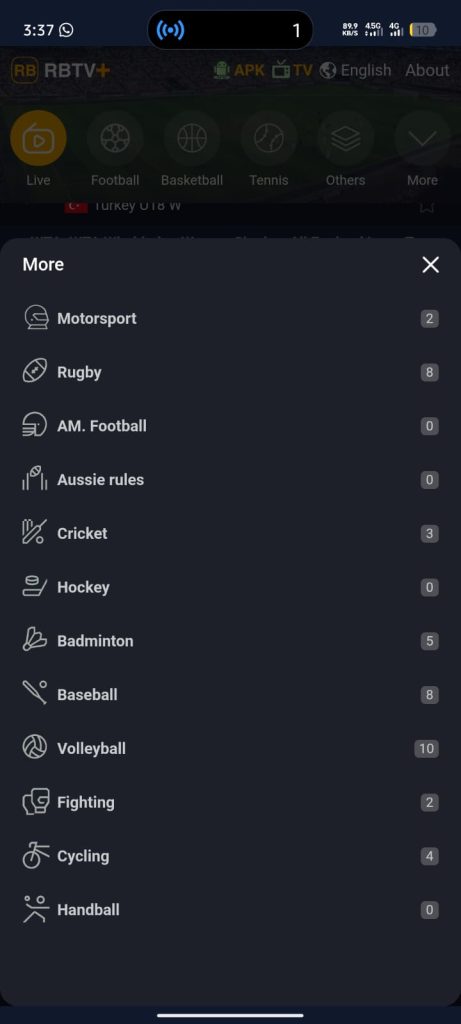The width and height of the screenshot is (461, 1024).
Task: Download the APK link
Action: [239, 71]
